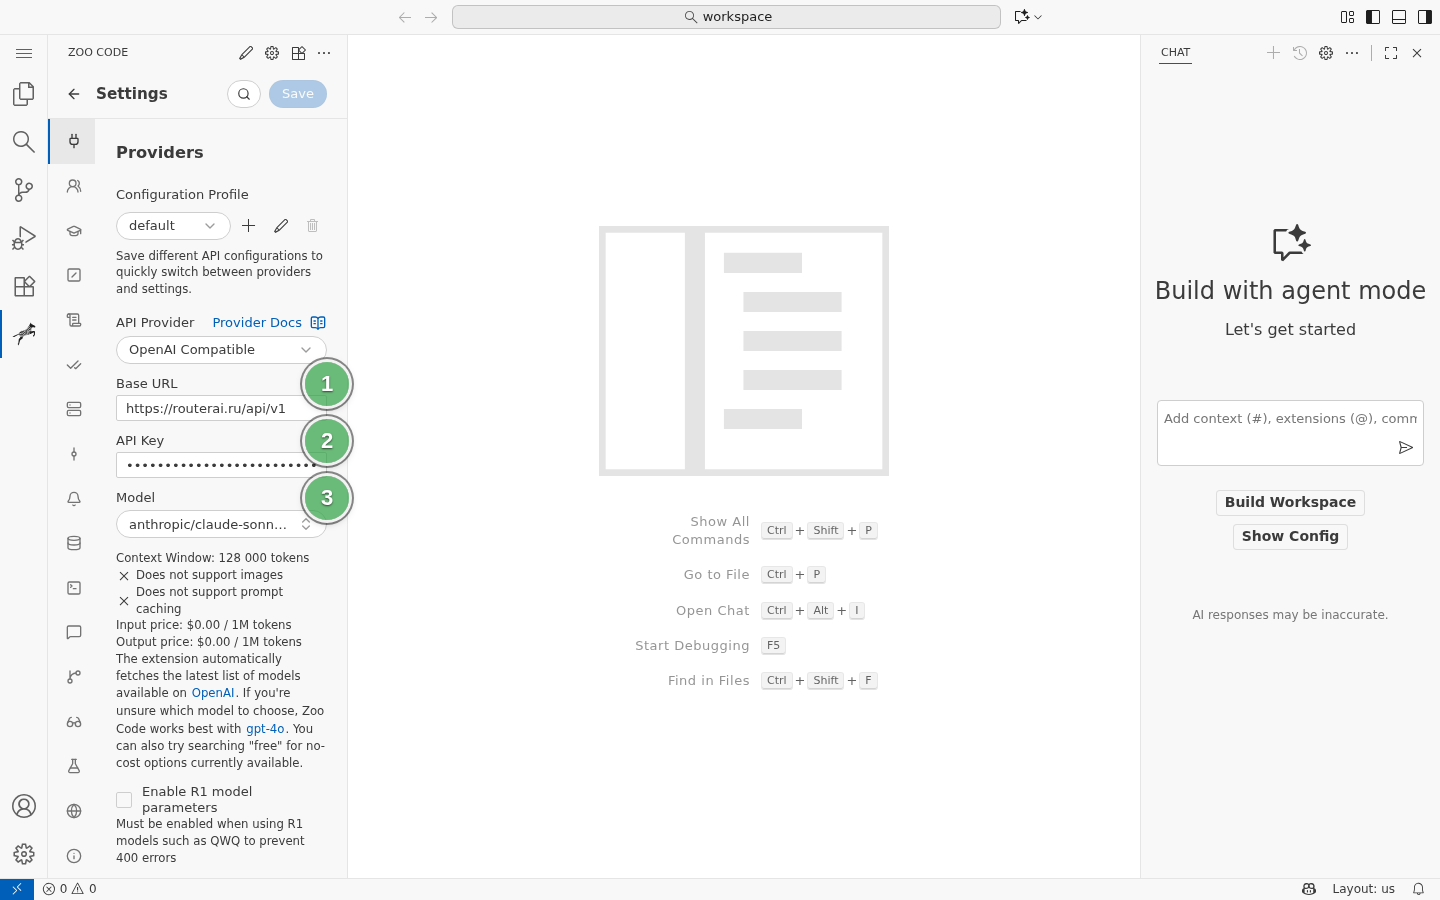Open the Extensions view

24,285
